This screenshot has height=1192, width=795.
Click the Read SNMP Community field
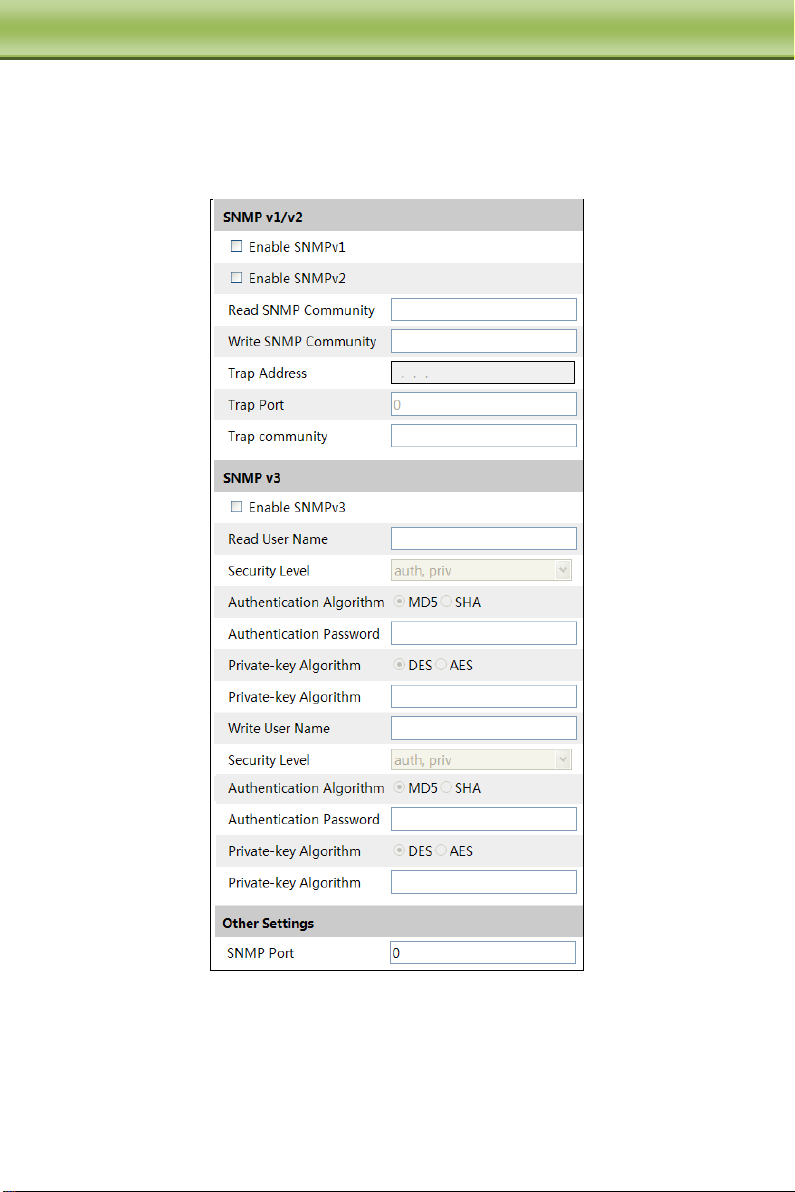(x=483, y=309)
